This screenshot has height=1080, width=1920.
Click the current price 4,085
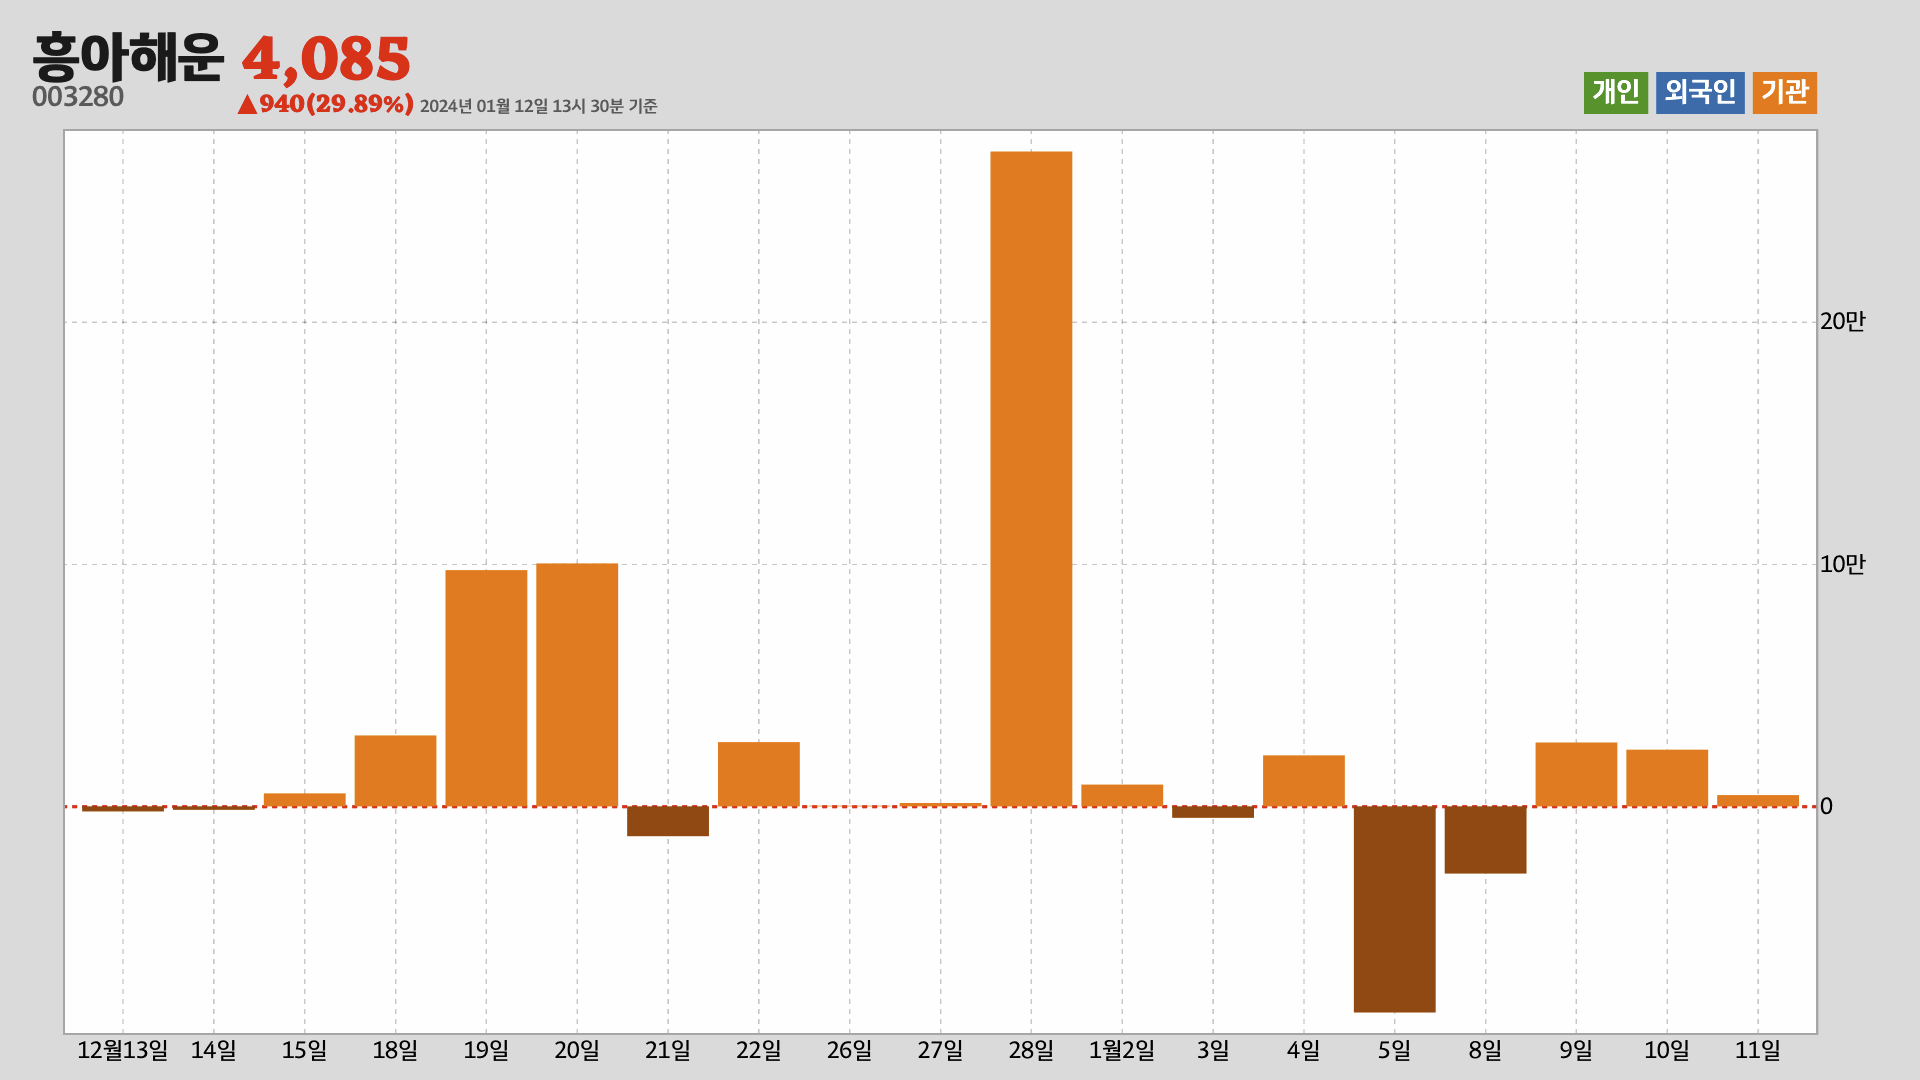326,59
